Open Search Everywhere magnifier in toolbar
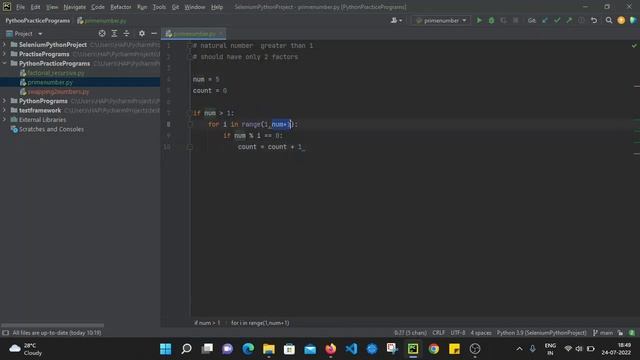This screenshot has height=360, width=640. [x=609, y=20]
